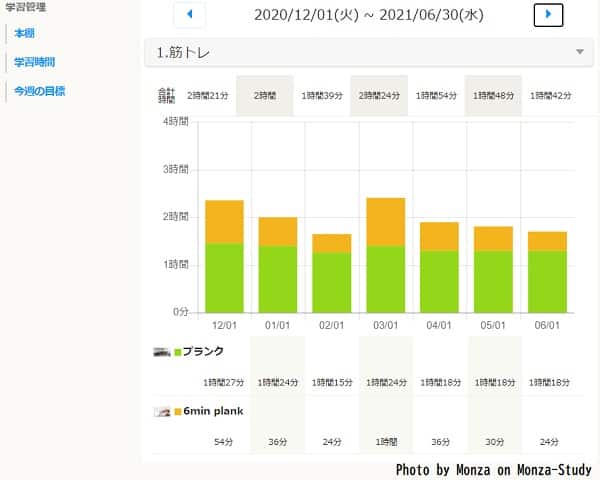Viewport: 600px width, 480px height.
Task: Open the プランク book thumbnail image
Action: [162, 352]
